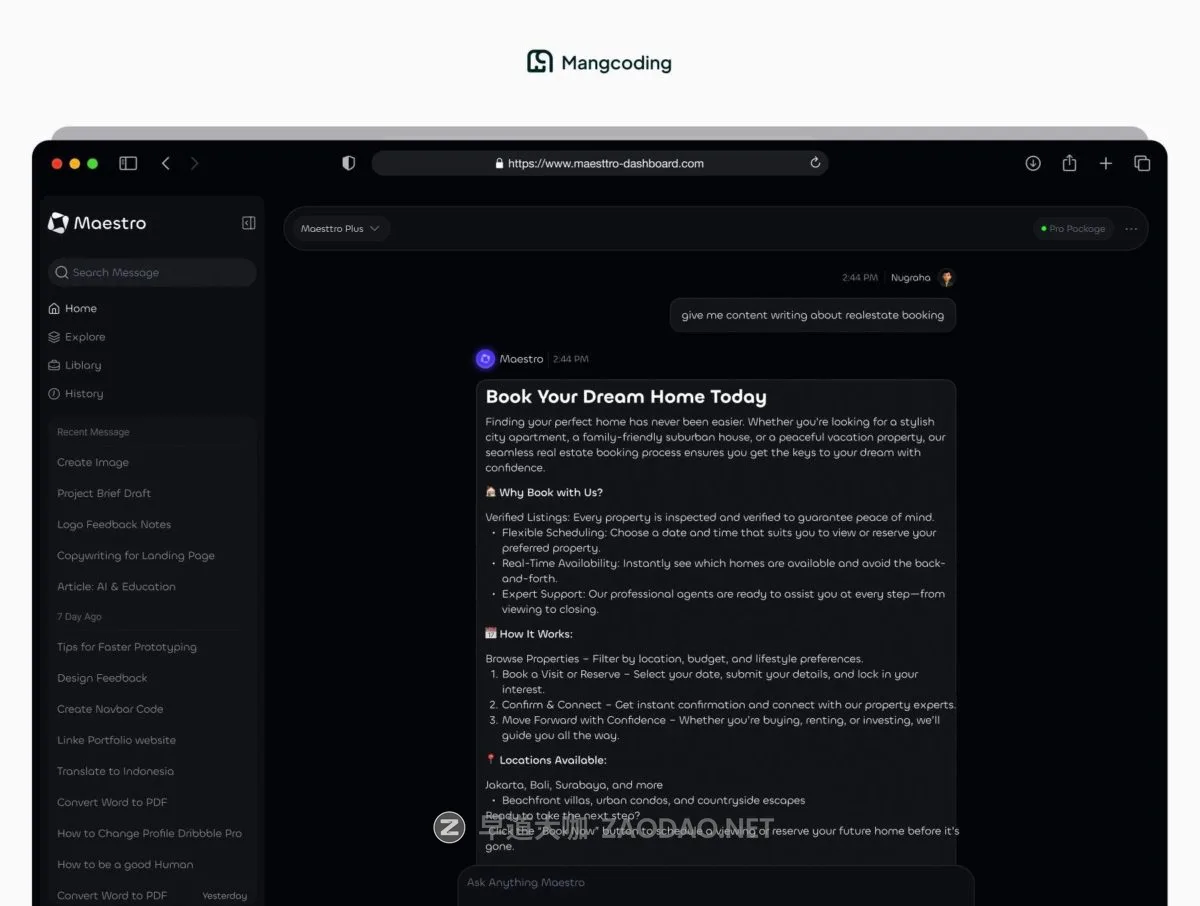Image resolution: width=1200 pixels, height=906 pixels.
Task: Open the Linke Portfolio website conversation
Action: [x=116, y=740]
